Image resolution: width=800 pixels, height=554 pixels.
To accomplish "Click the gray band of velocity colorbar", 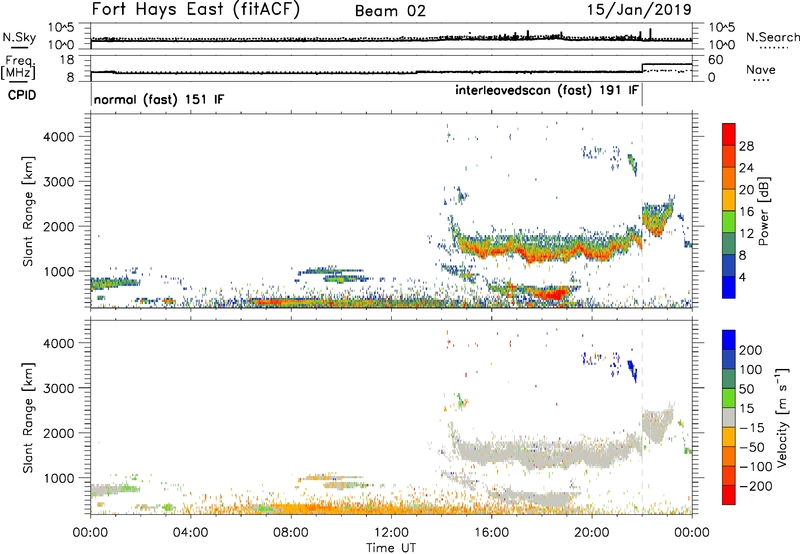I will tap(729, 417).
